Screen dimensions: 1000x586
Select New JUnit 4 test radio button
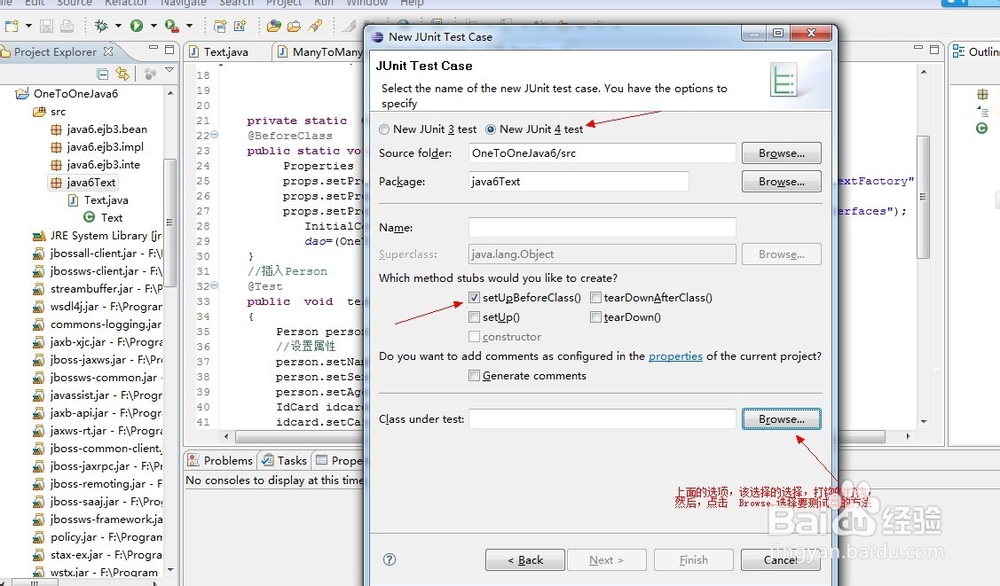490,129
